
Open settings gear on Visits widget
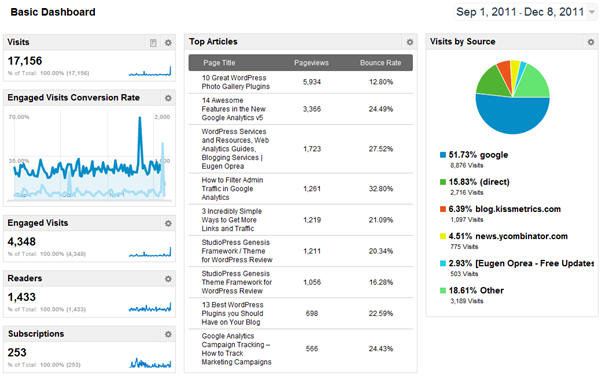click(168, 43)
